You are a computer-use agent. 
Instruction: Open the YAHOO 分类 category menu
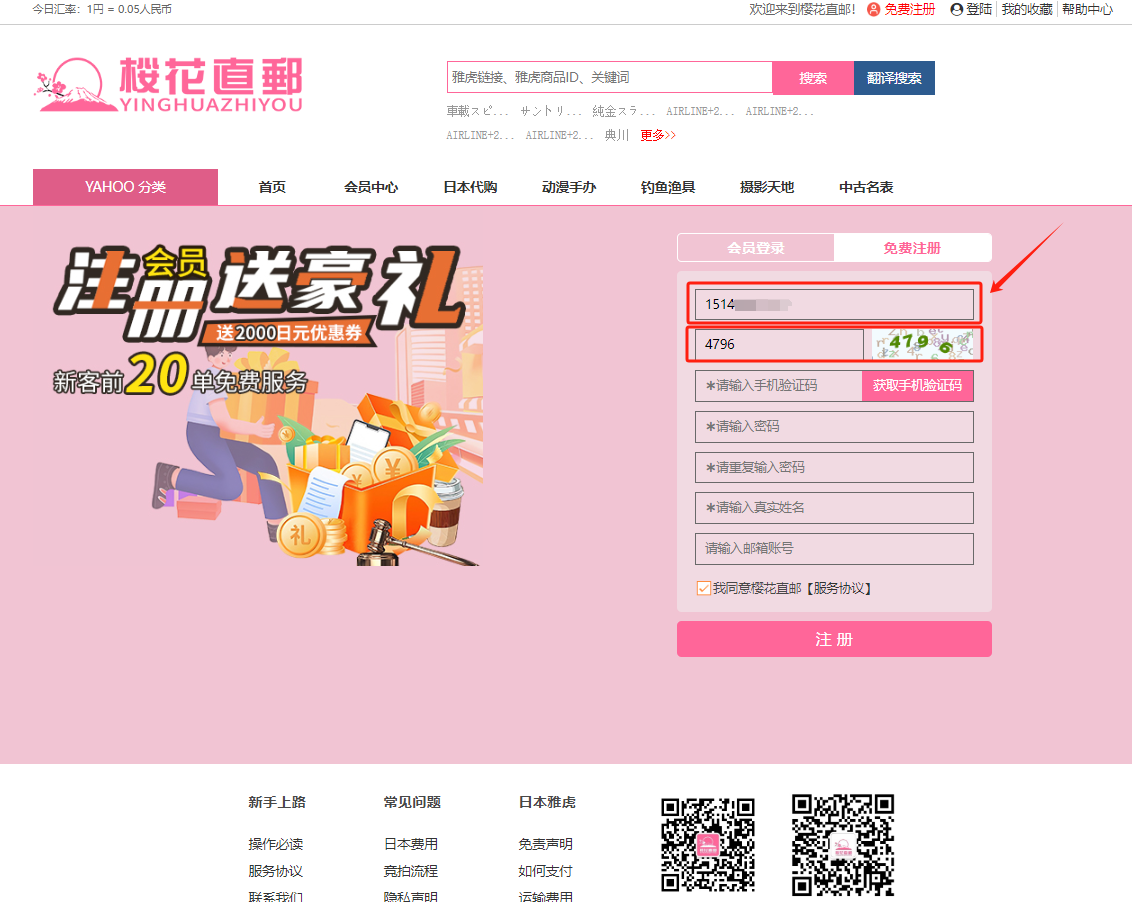125,187
